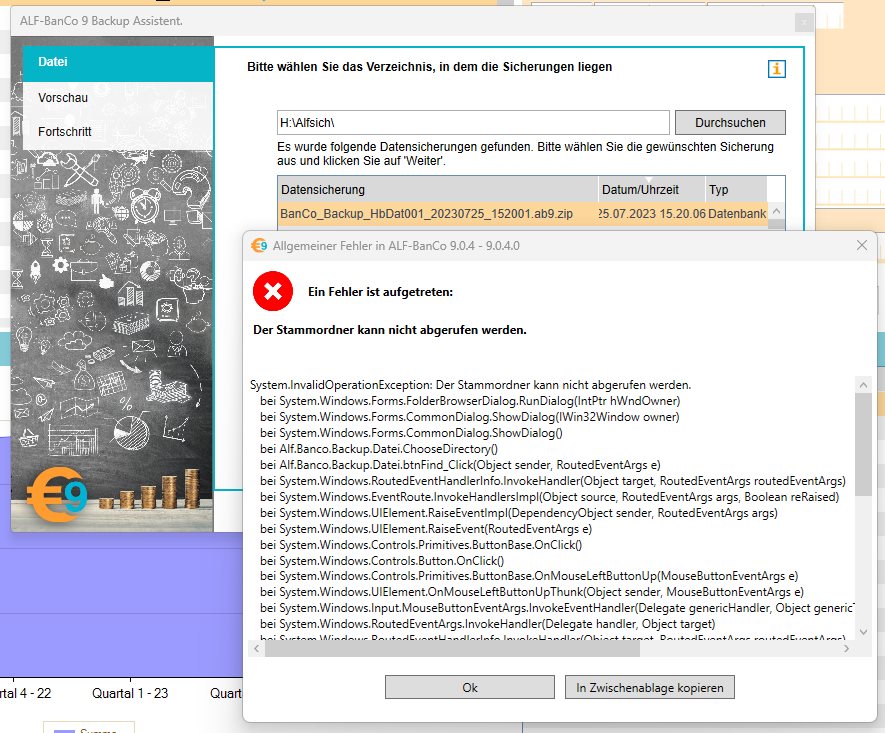This screenshot has height=733, width=885.
Task: Open the orange info icon
Action: point(777,69)
